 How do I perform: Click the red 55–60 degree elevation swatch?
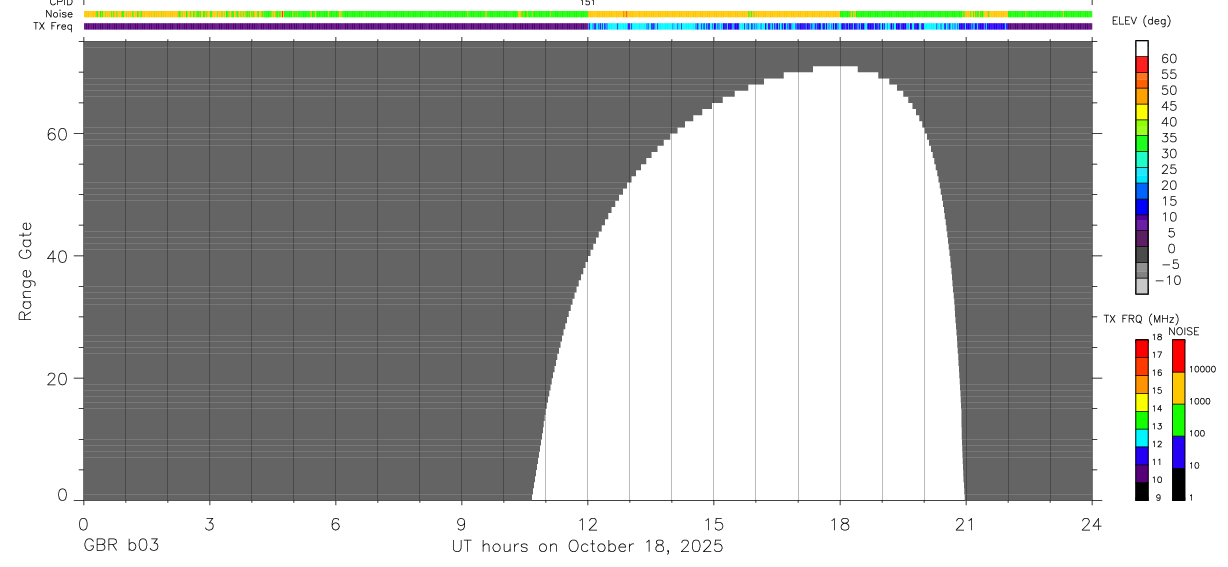[x=1142, y=64]
